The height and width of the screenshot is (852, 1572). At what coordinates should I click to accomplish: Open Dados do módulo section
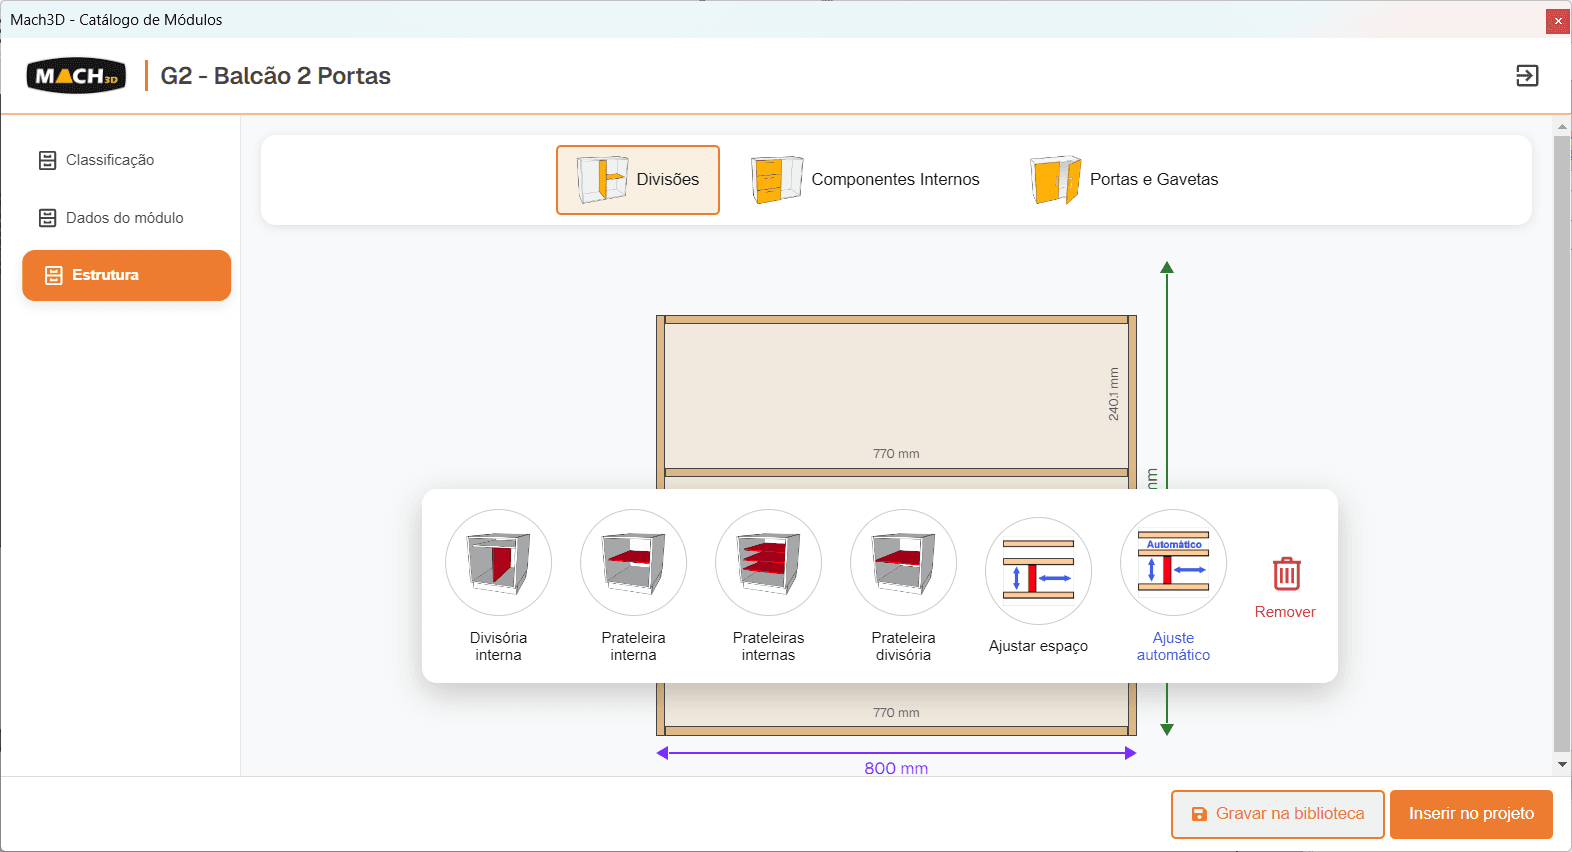(126, 218)
